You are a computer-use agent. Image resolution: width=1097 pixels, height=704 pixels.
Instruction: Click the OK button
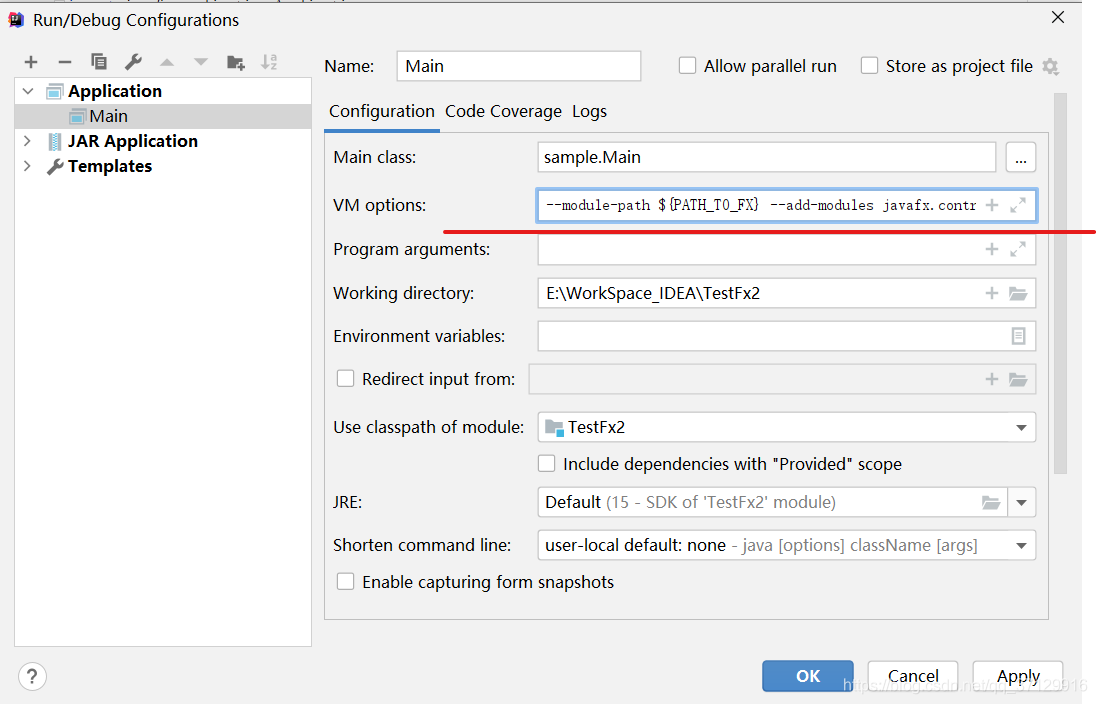tap(807, 676)
